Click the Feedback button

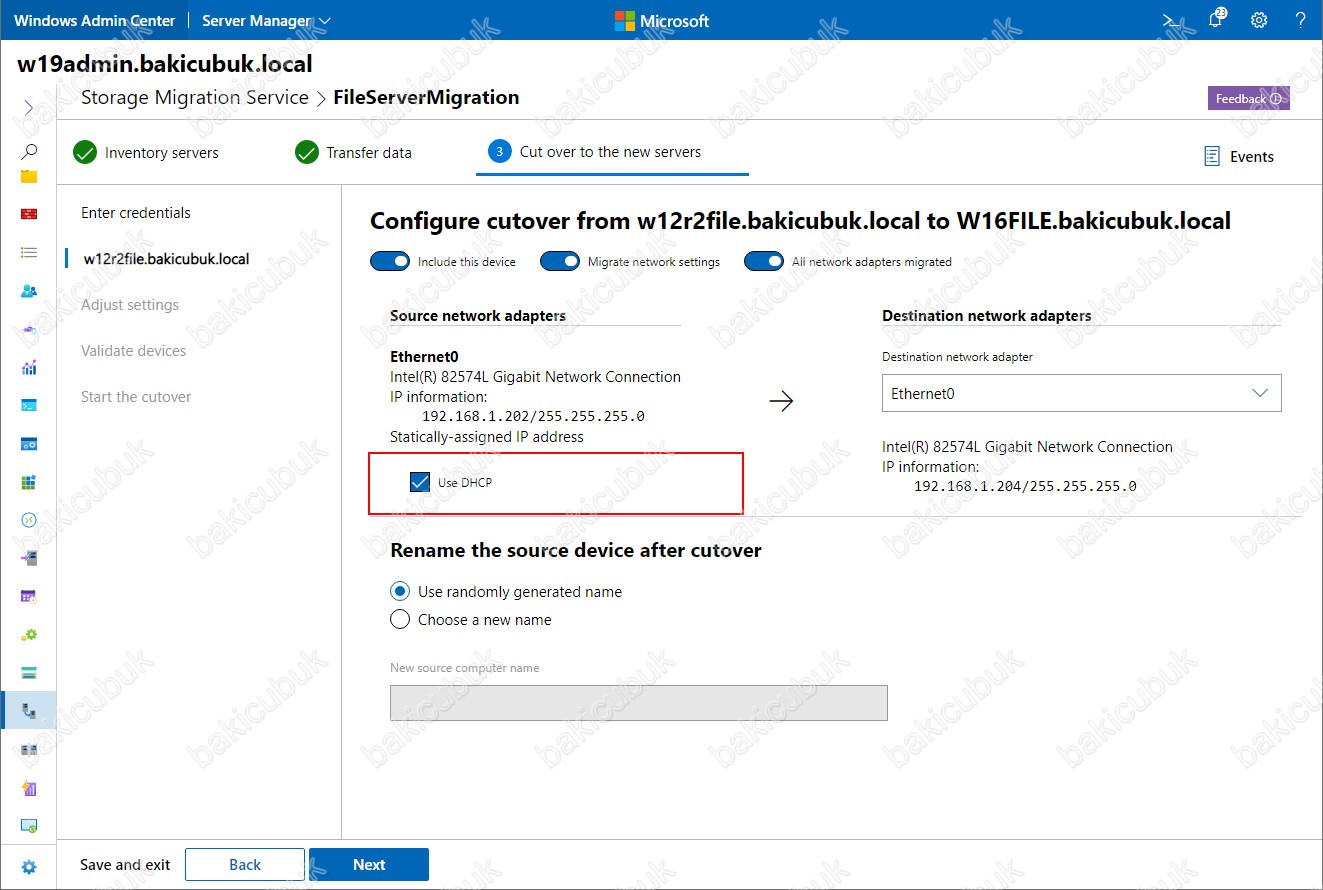coord(1249,98)
